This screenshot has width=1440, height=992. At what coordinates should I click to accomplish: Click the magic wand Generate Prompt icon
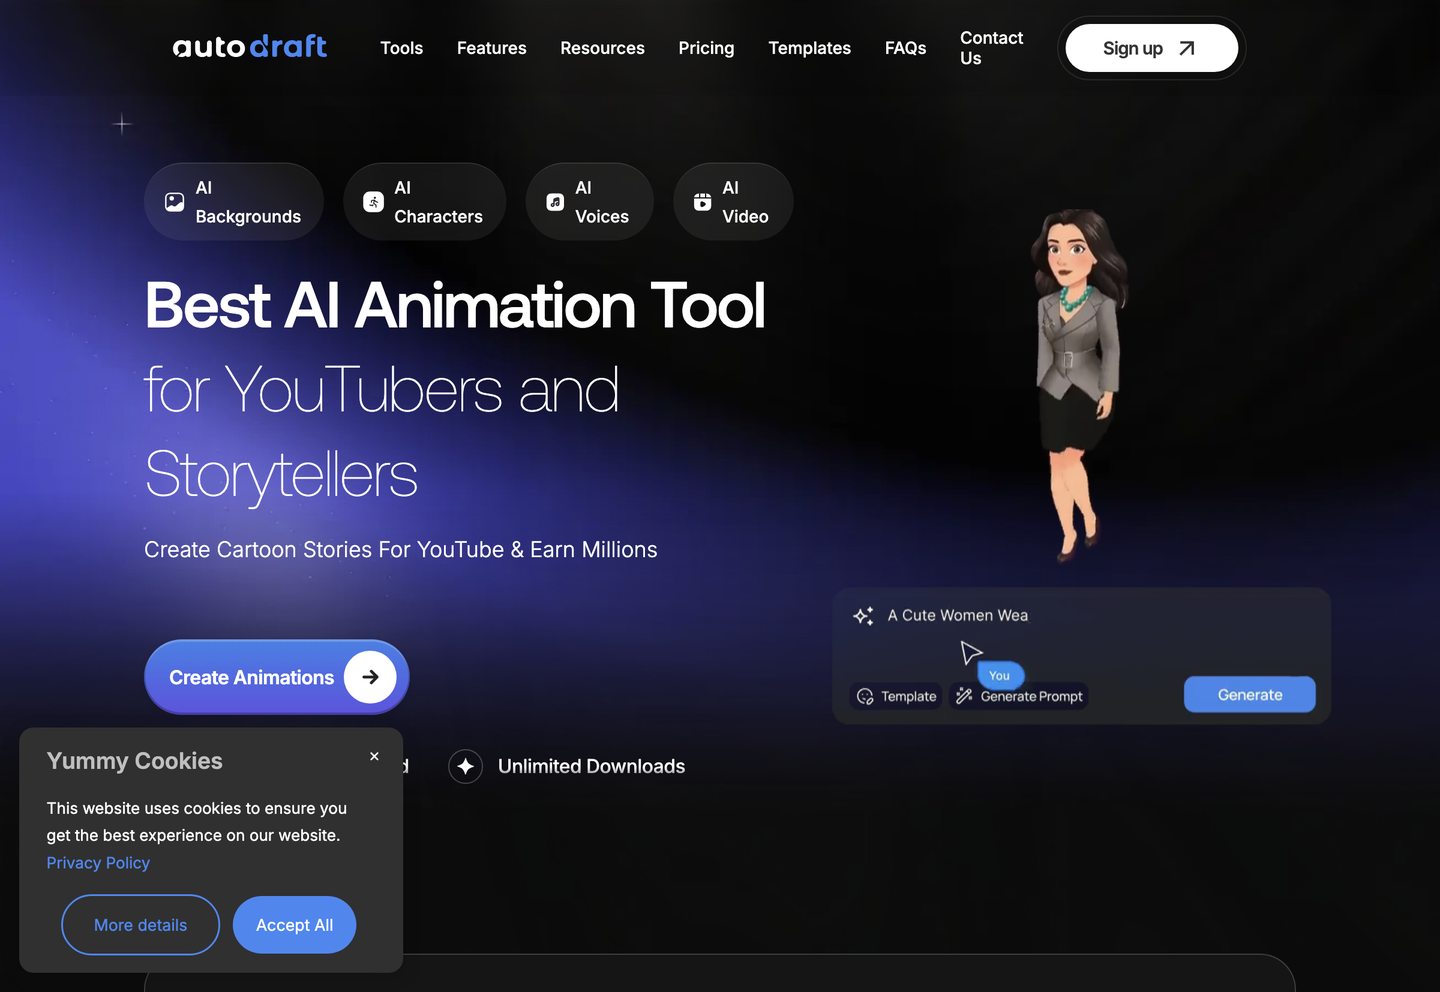(x=964, y=696)
